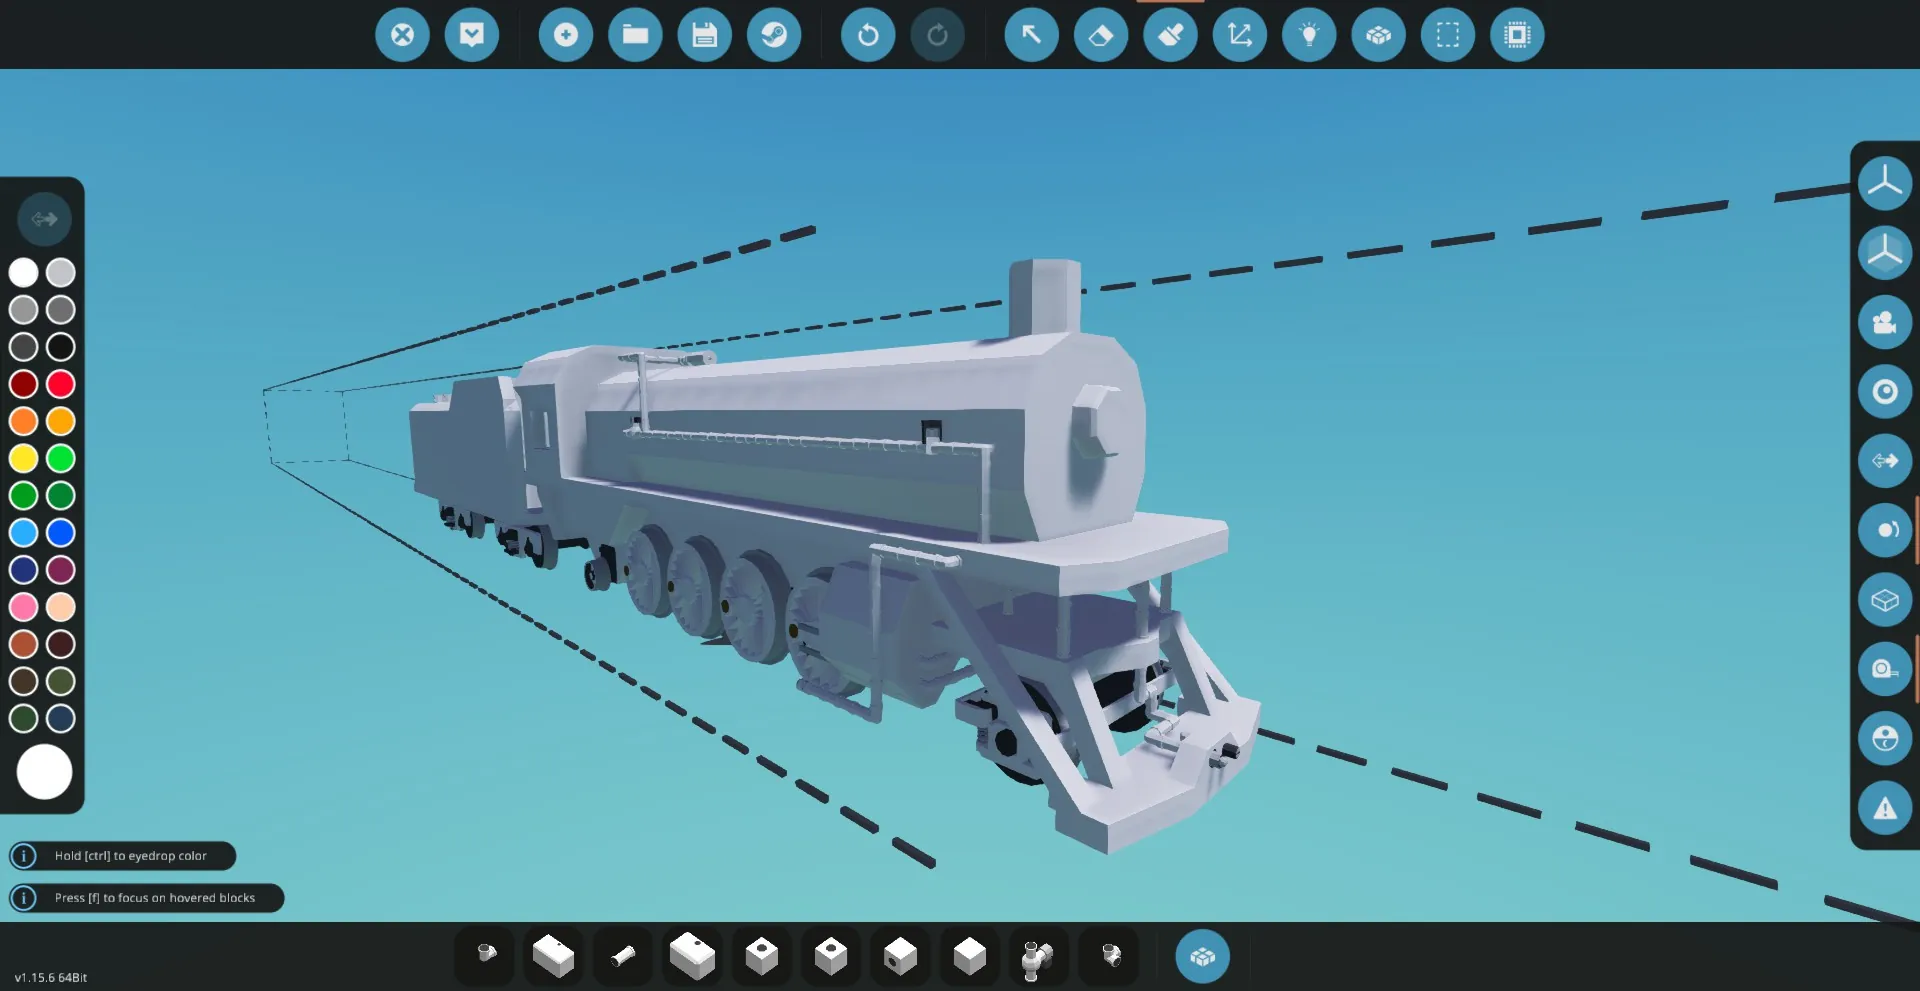Select the Paint brush tool
1920x991 pixels.
(1170, 35)
